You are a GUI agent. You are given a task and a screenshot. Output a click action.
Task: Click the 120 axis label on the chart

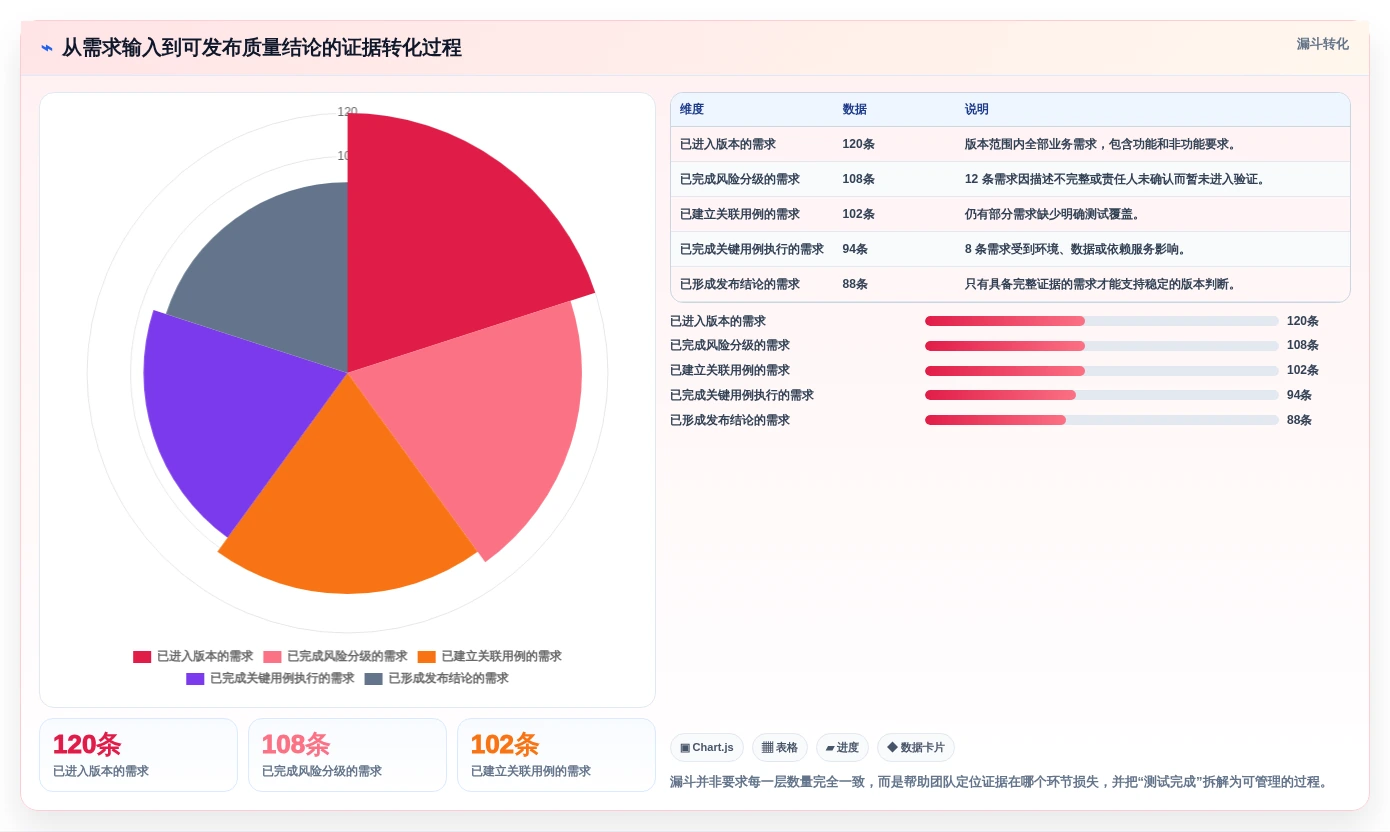pos(347,112)
